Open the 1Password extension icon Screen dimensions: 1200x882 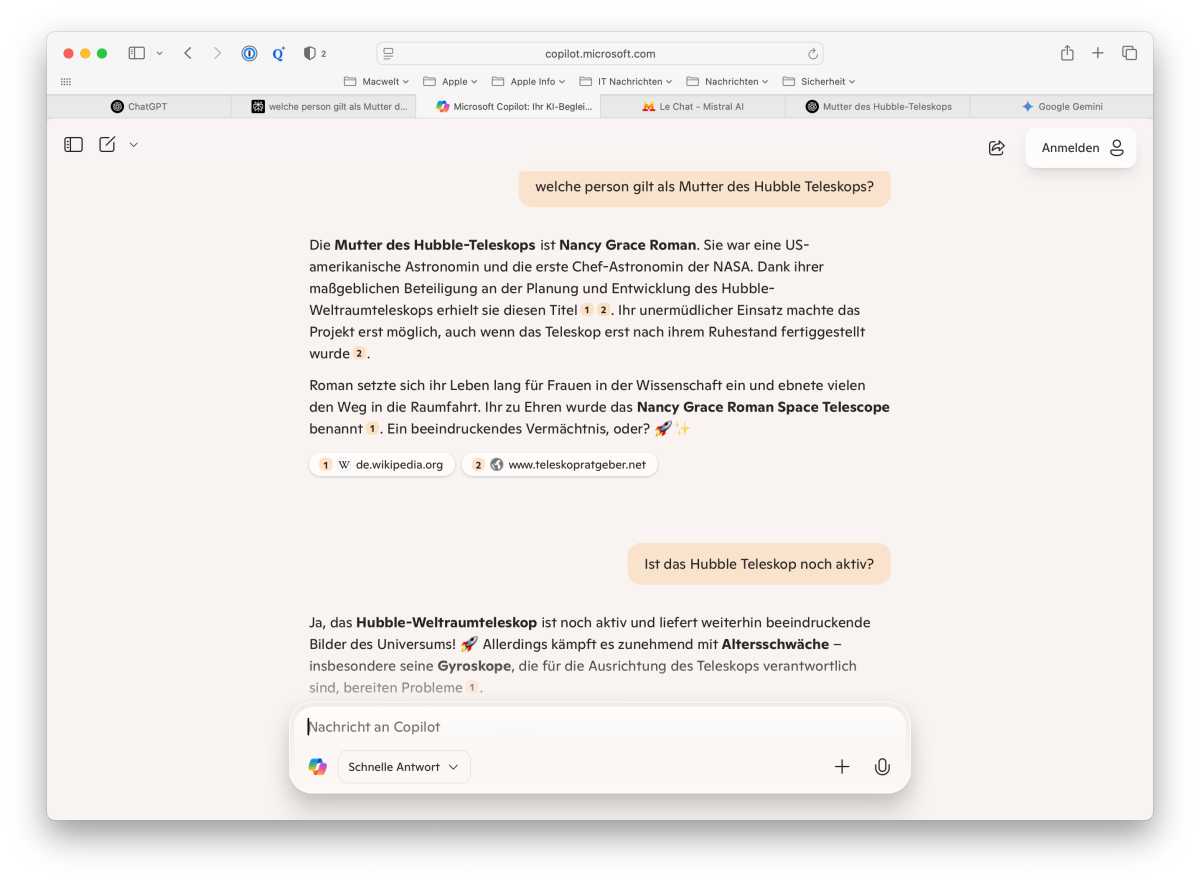(x=249, y=53)
